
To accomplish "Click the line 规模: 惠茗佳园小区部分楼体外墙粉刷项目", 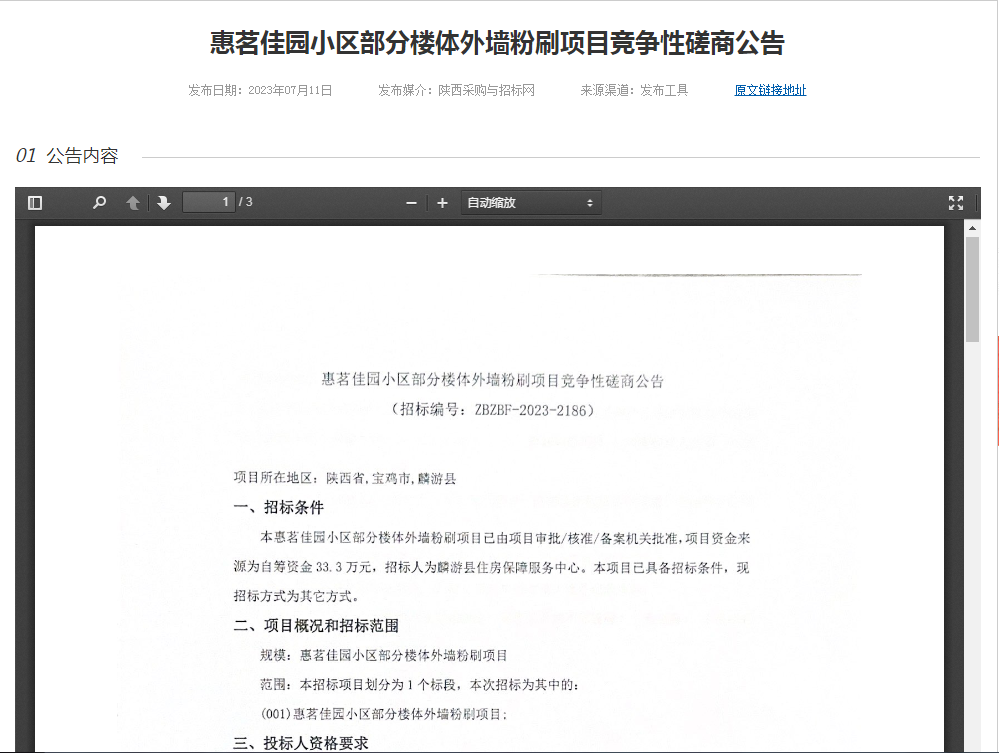I will (384, 655).
